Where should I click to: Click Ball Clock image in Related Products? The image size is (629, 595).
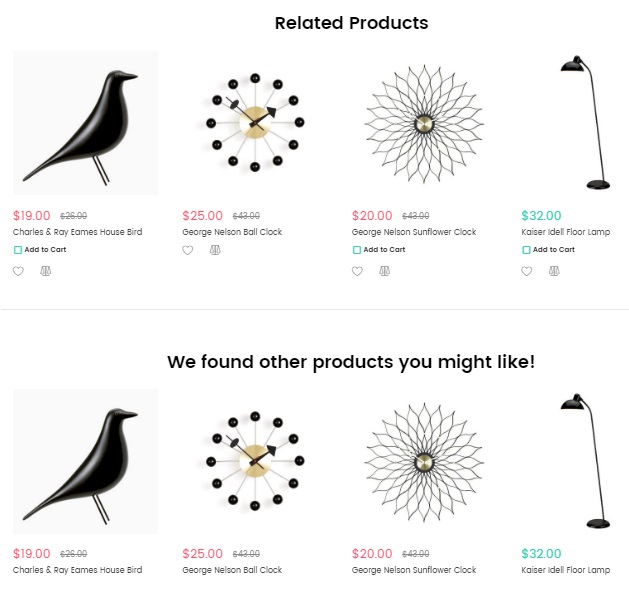click(x=254, y=123)
